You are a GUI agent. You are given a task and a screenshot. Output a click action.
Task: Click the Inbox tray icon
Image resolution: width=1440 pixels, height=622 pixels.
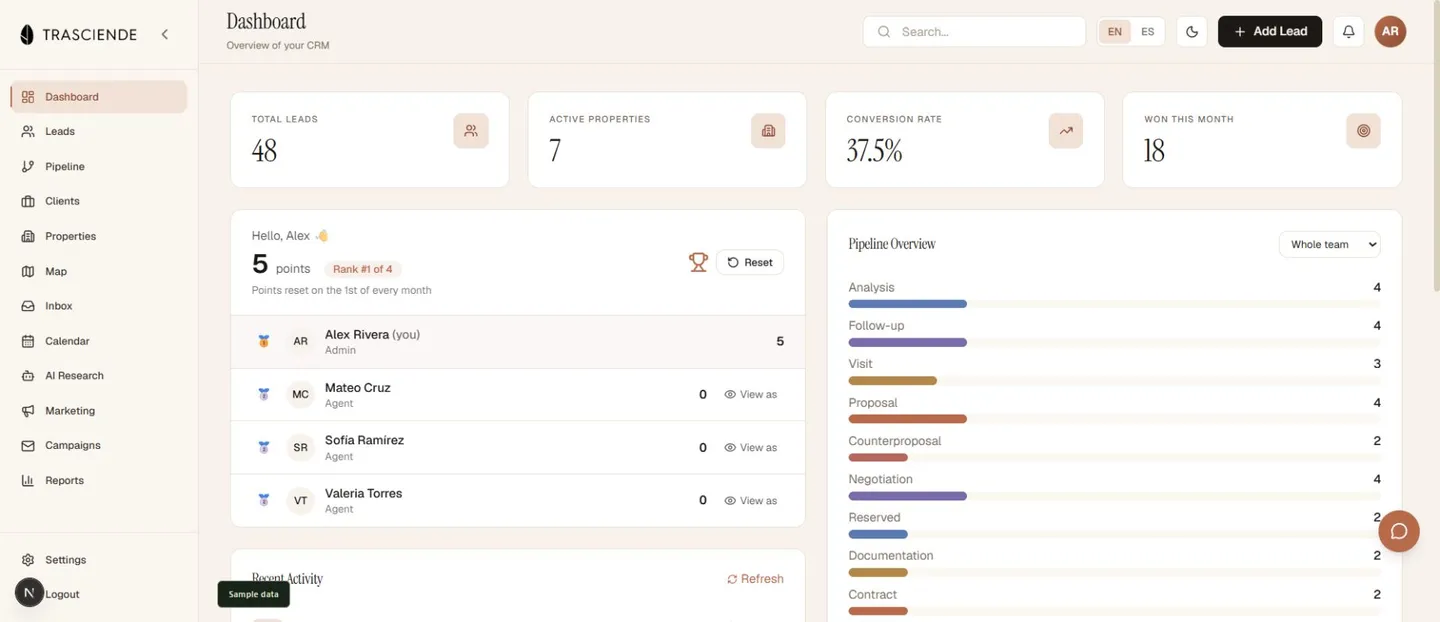coord(28,306)
